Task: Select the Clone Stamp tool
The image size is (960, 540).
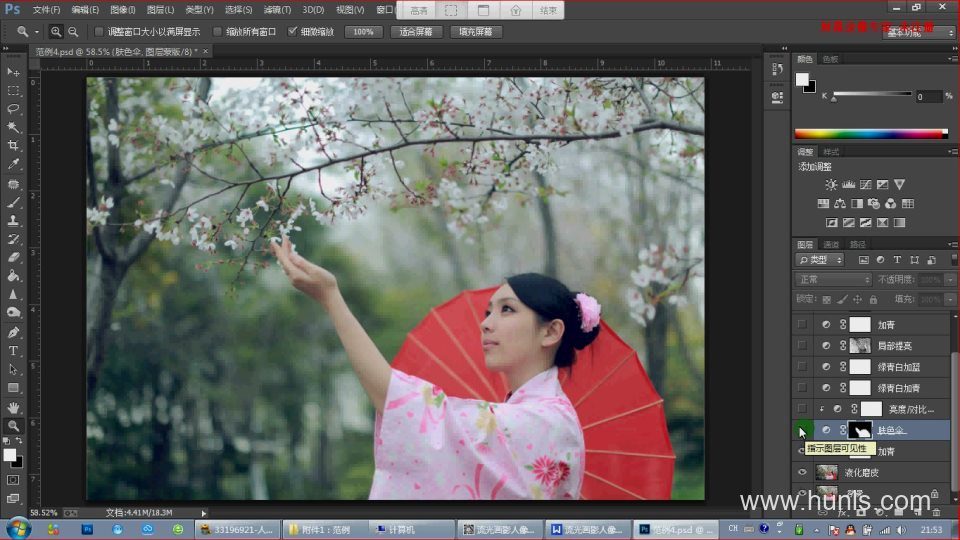Action: [13, 220]
